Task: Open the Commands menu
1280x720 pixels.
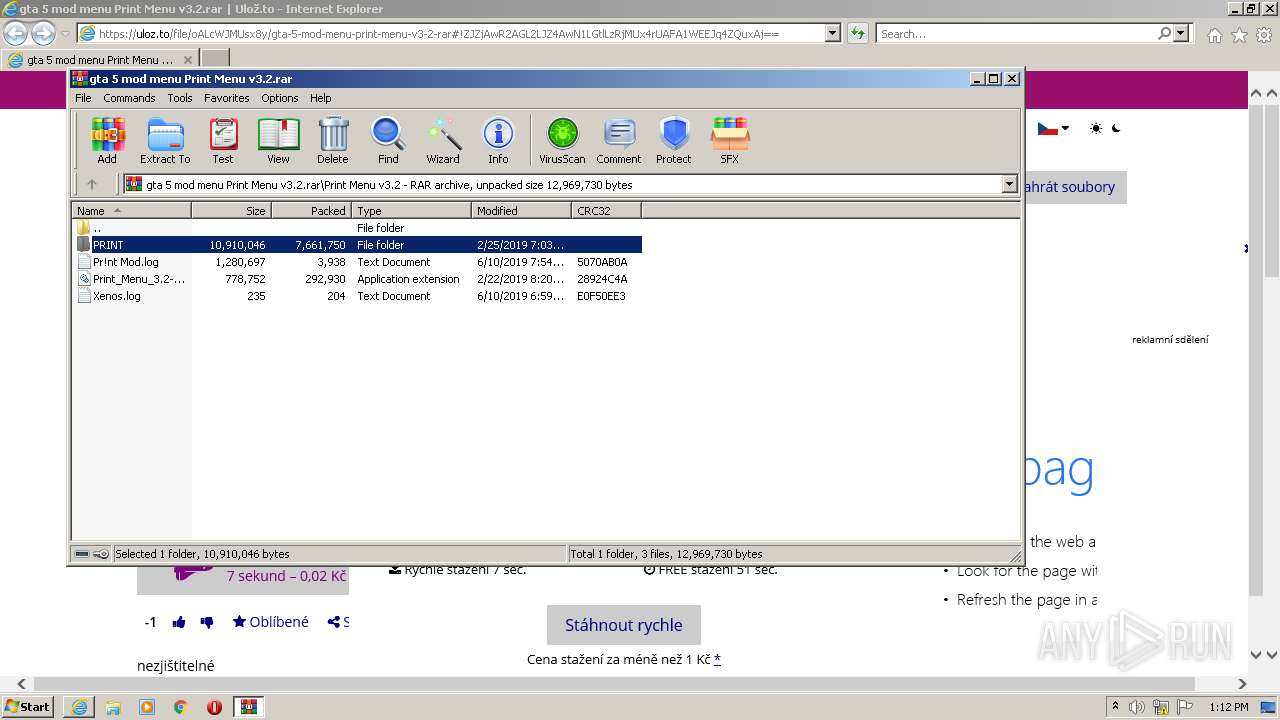Action: (x=129, y=98)
